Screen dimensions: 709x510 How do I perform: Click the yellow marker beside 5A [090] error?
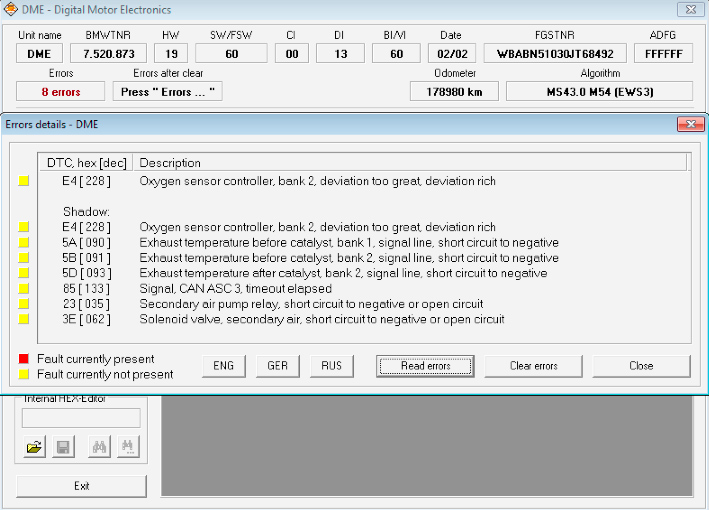[24, 243]
